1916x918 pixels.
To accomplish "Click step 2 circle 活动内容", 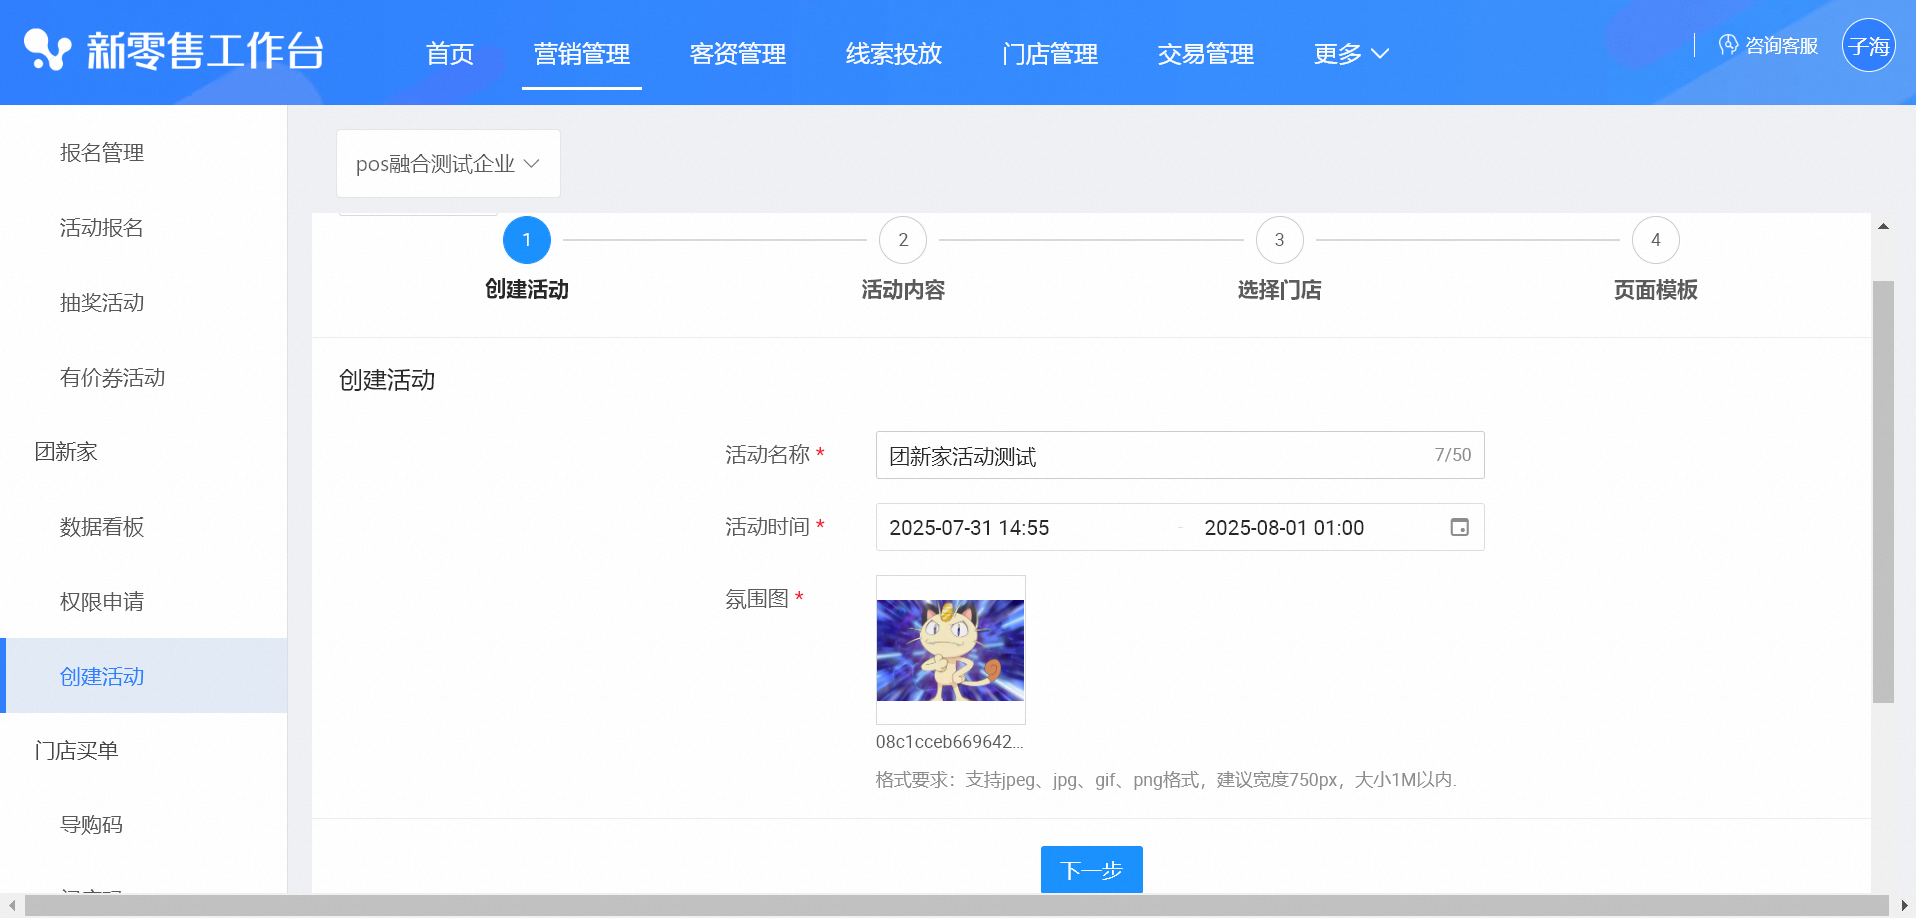I will [903, 240].
